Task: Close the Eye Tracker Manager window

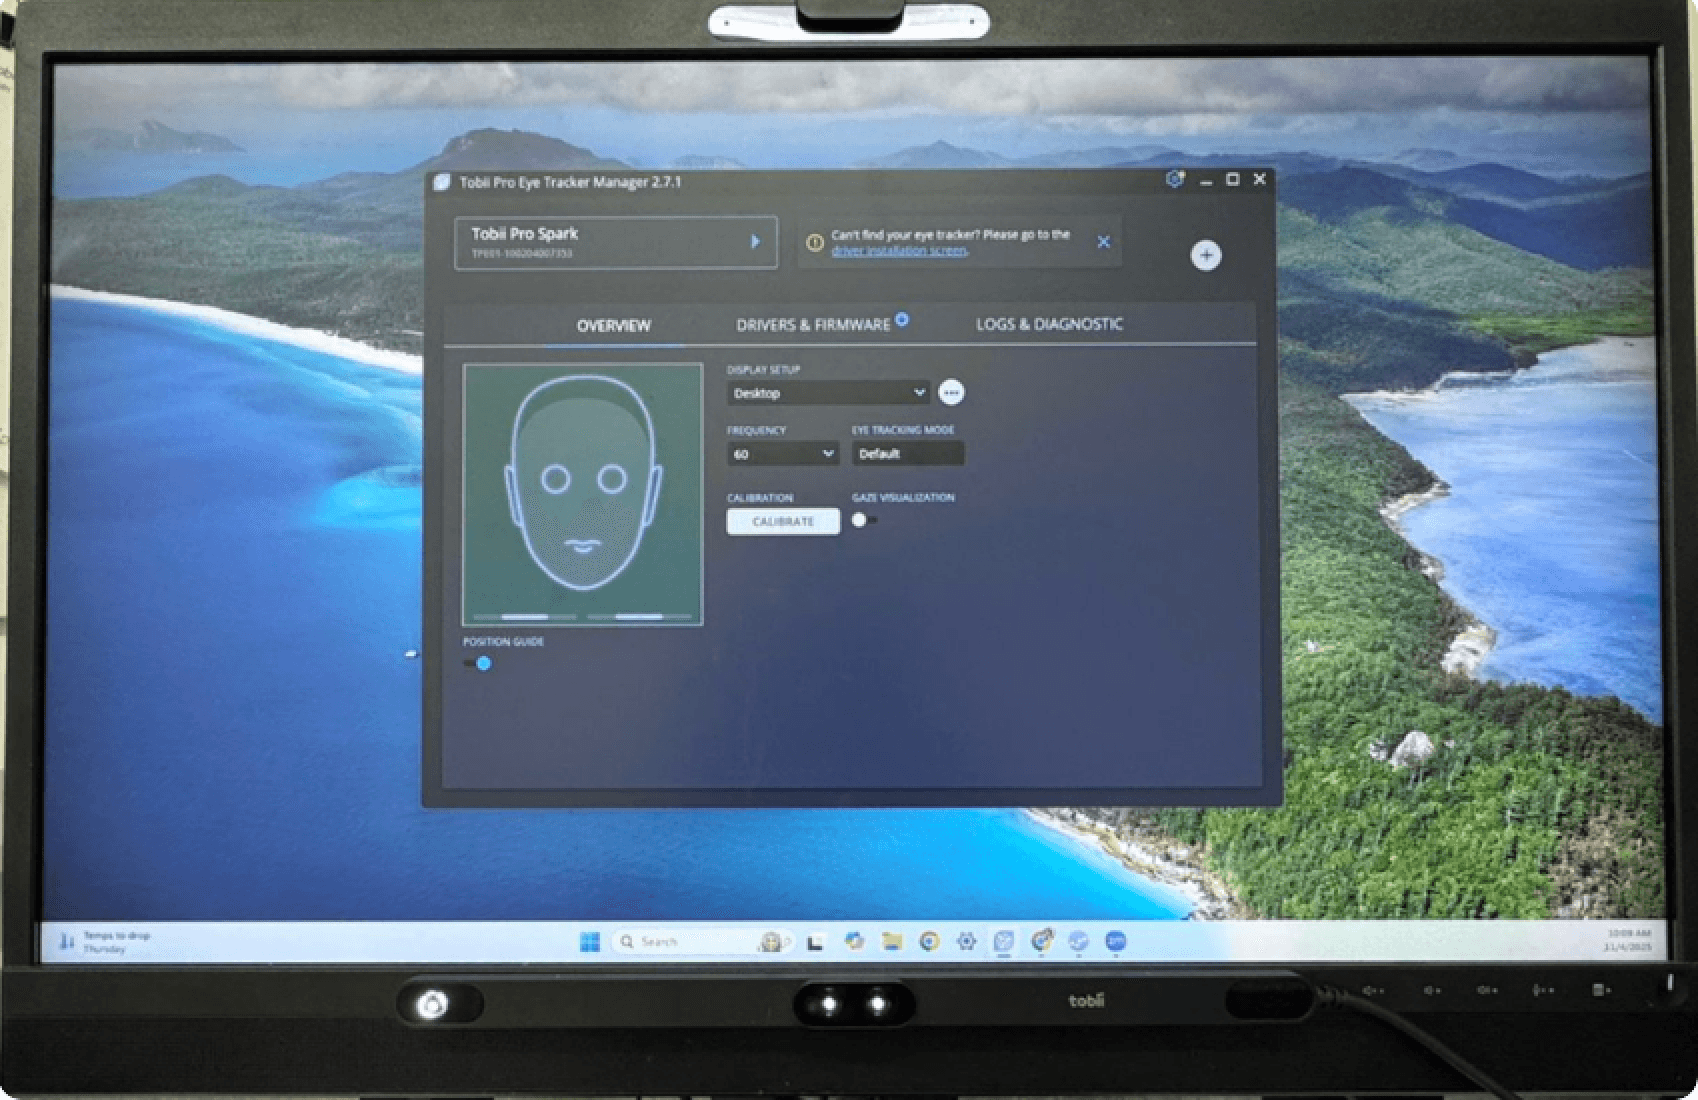Action: click(1259, 179)
